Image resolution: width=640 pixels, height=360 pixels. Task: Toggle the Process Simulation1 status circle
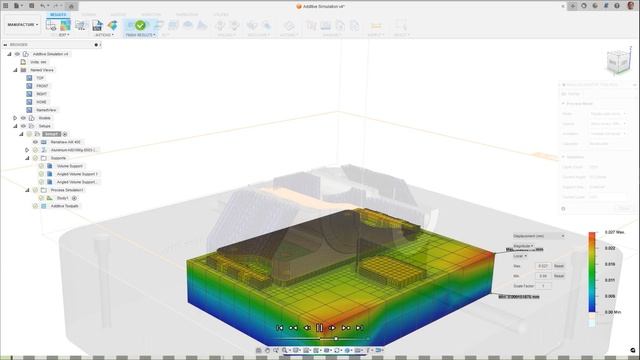[x=36, y=190]
